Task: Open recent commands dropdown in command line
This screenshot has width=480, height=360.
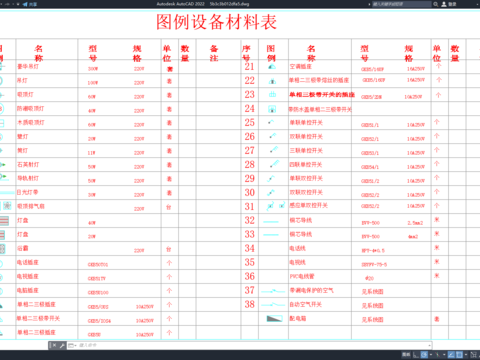Action: pos(72,345)
